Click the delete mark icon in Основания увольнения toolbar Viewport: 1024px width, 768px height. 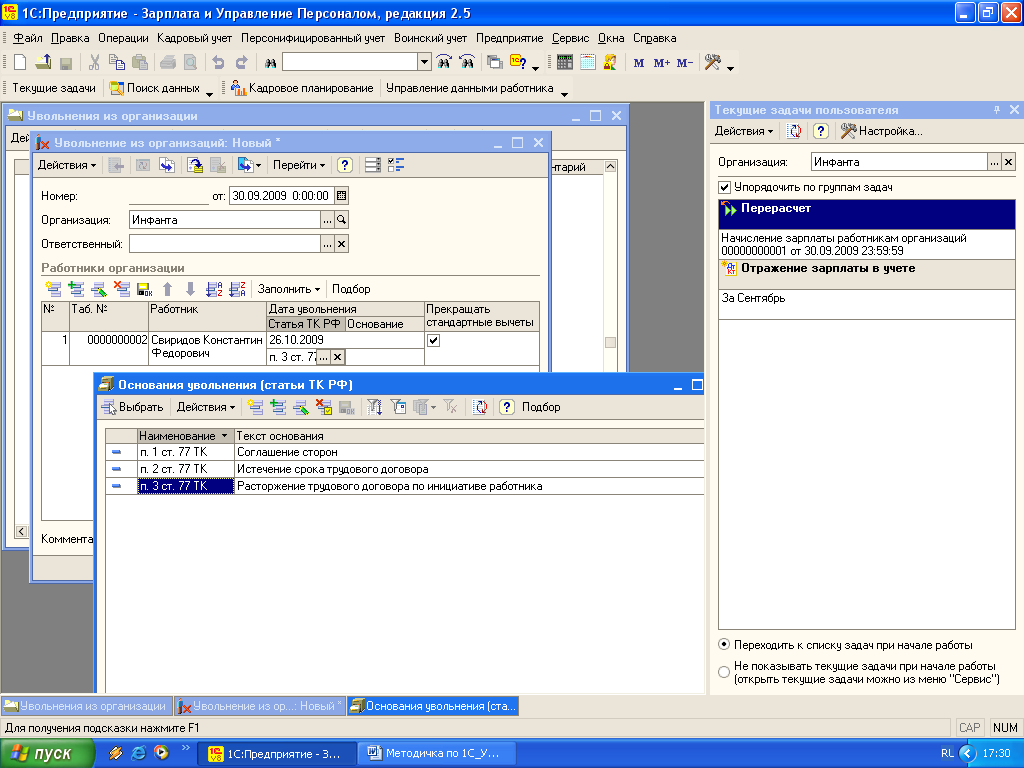pyautogui.click(x=323, y=407)
